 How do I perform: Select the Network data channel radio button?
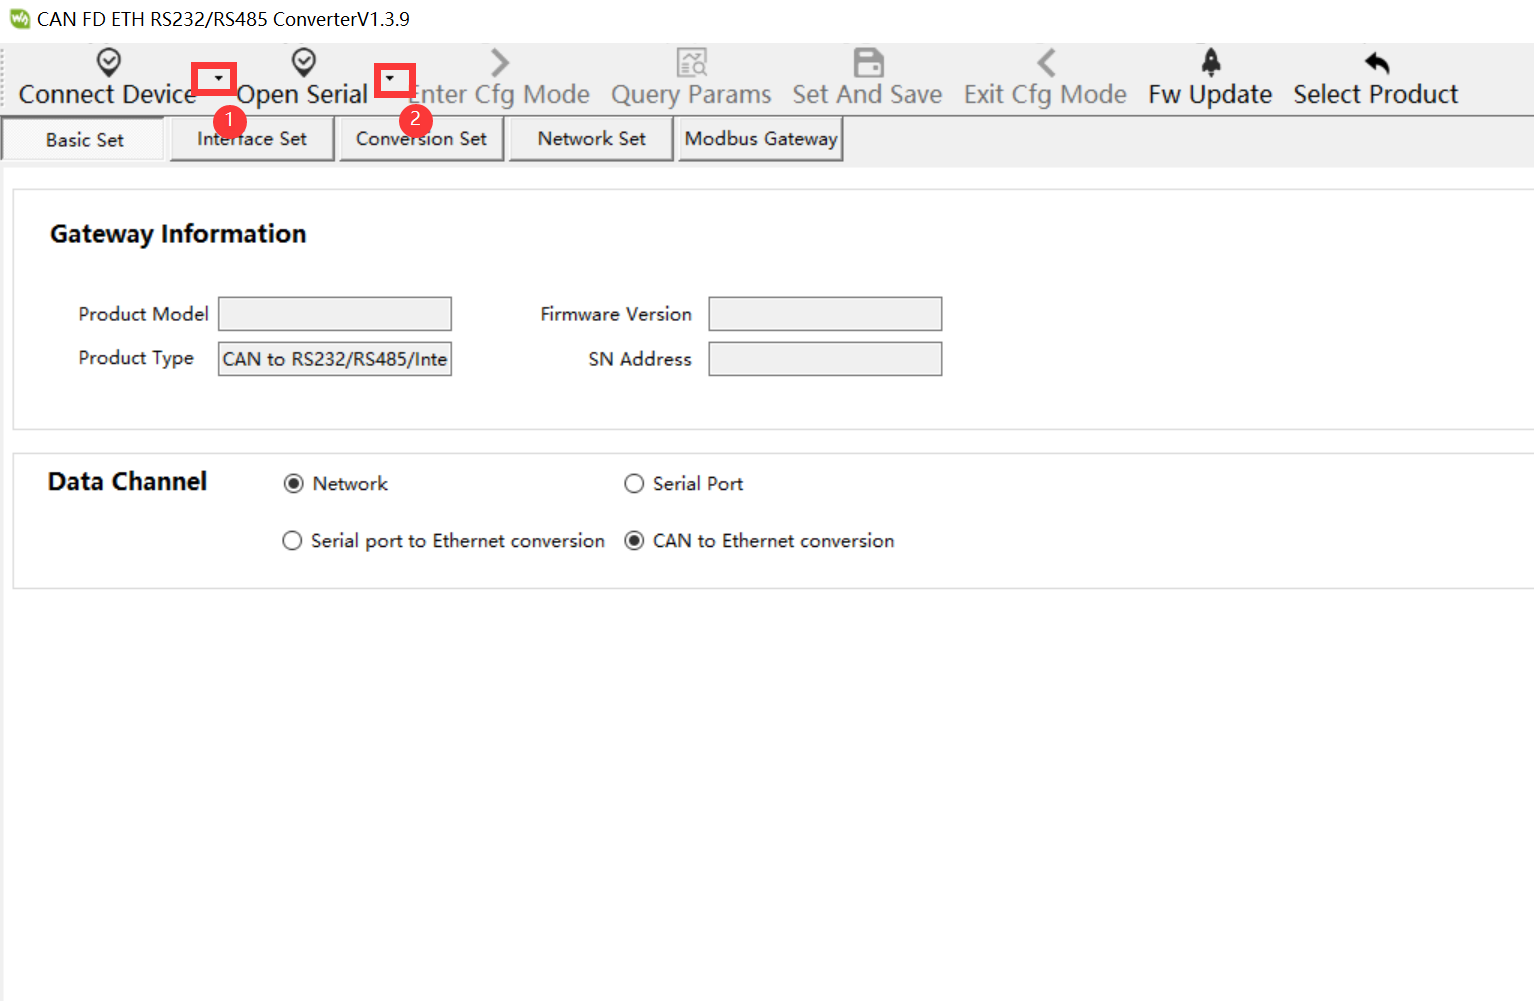click(x=294, y=484)
